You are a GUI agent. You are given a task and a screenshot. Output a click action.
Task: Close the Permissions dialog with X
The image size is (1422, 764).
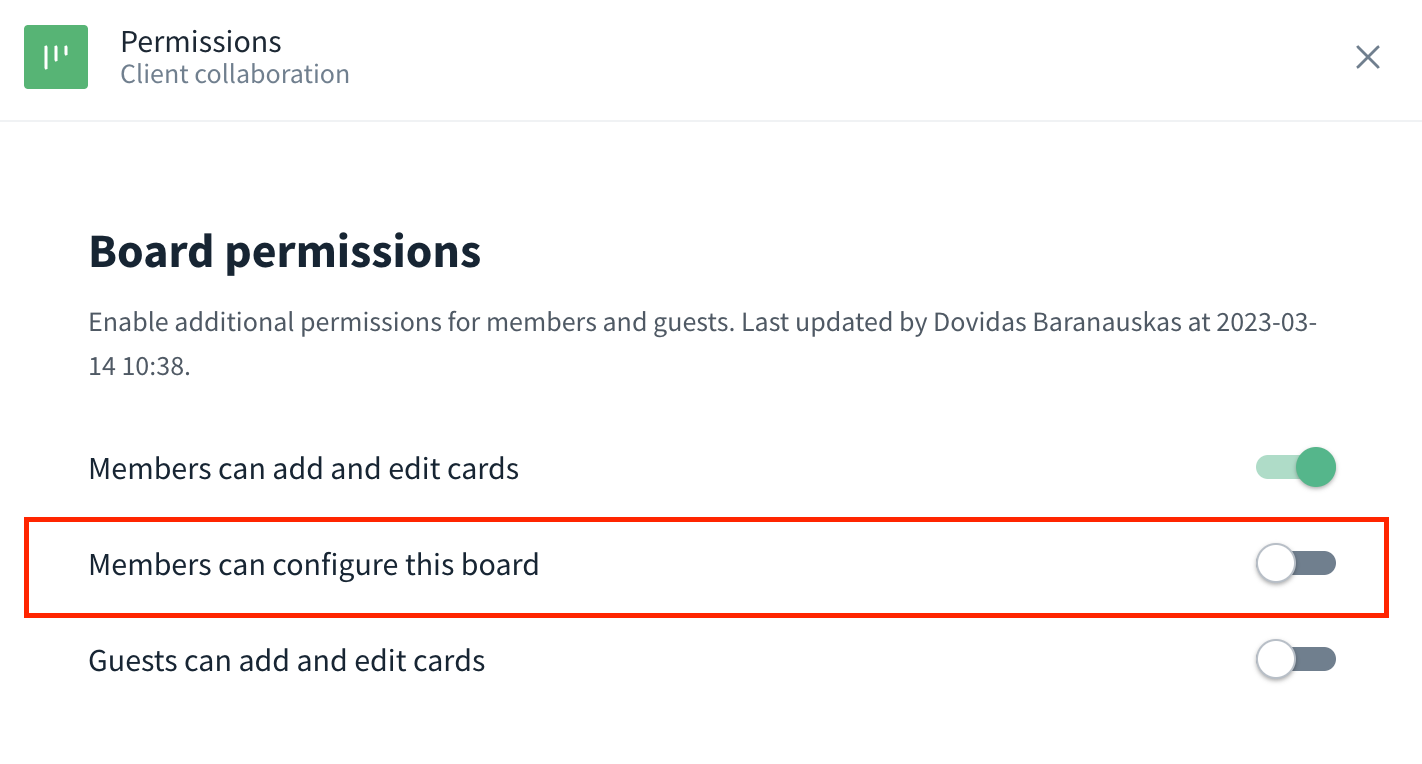point(1367,57)
